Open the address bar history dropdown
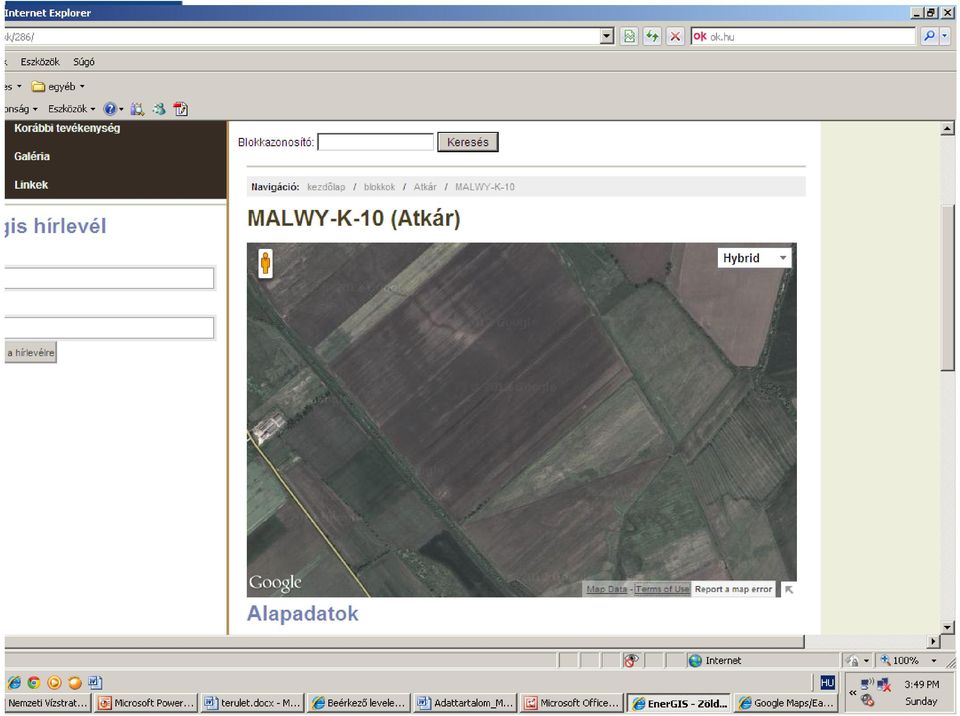The height and width of the screenshot is (716, 960). click(x=607, y=36)
